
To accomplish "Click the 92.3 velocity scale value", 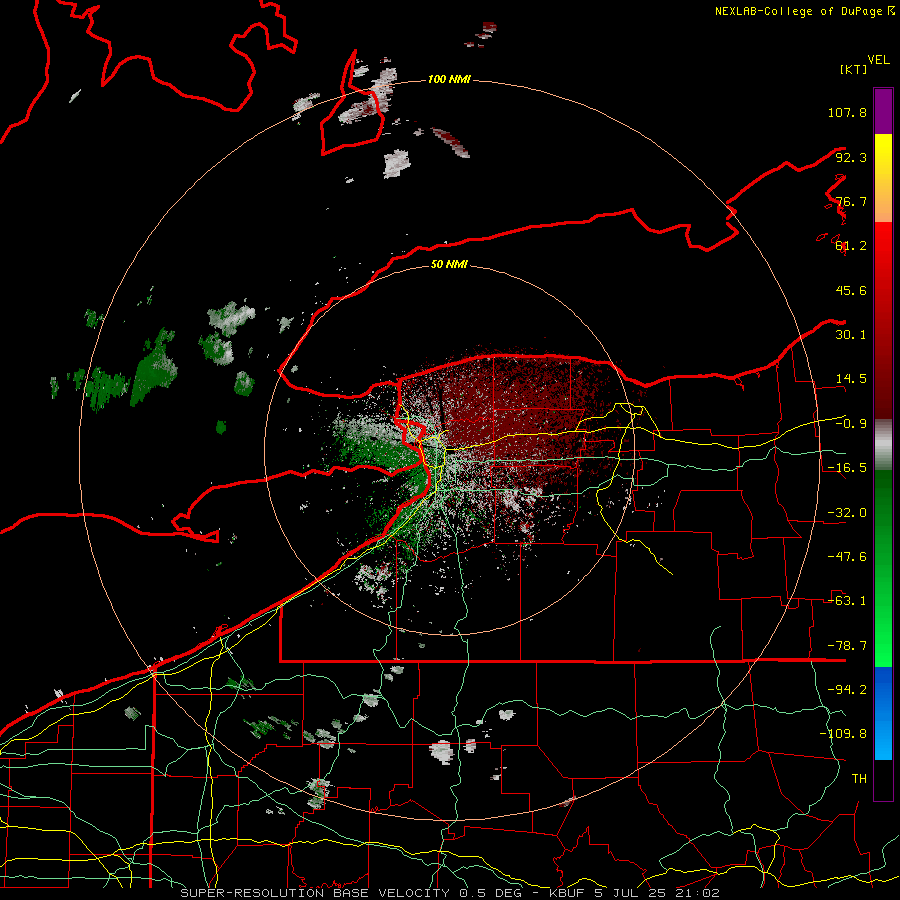I will (851, 157).
